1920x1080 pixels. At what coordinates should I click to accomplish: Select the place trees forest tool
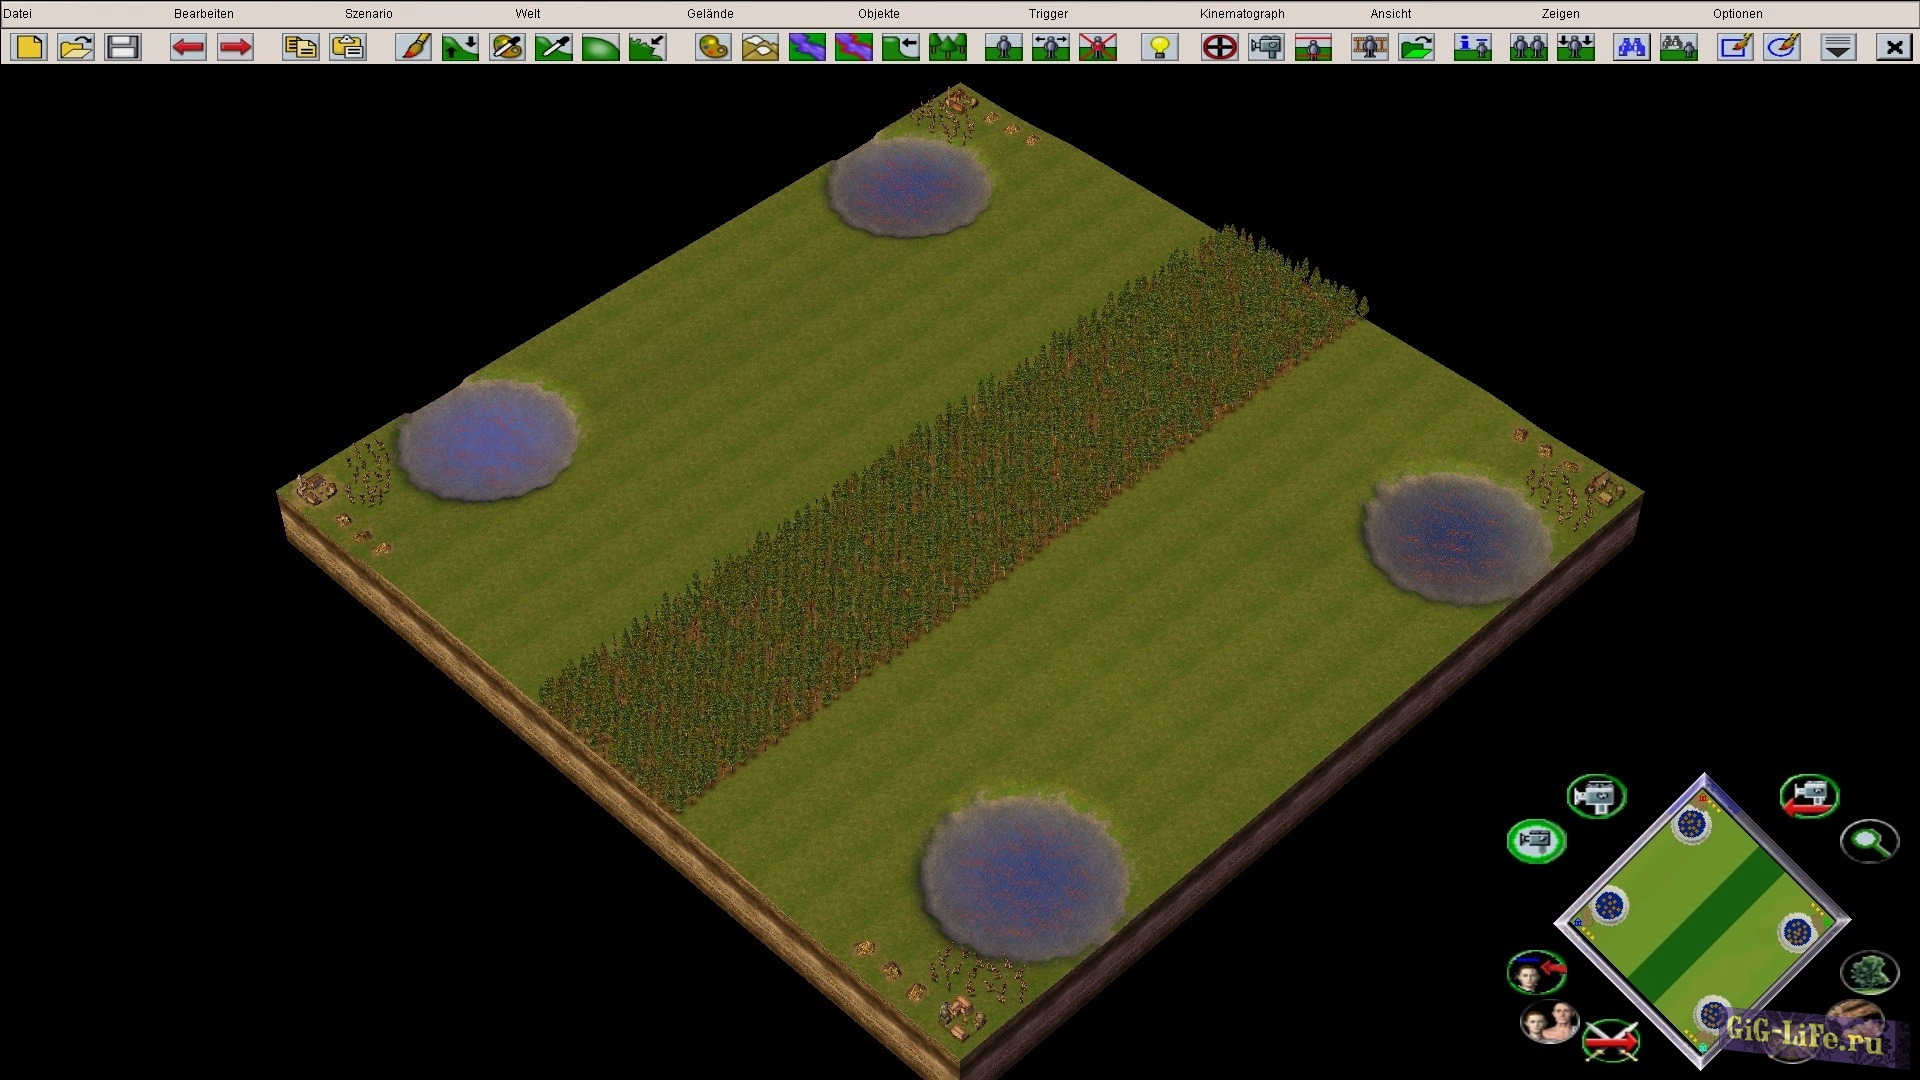coord(947,47)
